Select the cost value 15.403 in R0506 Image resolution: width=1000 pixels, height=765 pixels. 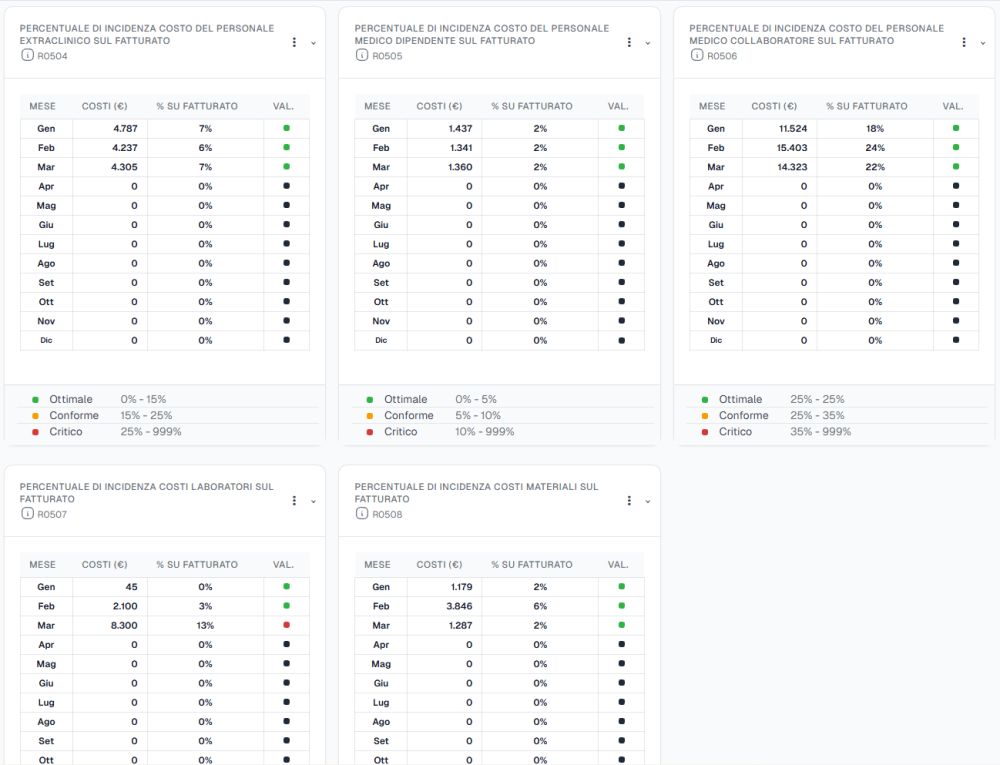coord(792,147)
